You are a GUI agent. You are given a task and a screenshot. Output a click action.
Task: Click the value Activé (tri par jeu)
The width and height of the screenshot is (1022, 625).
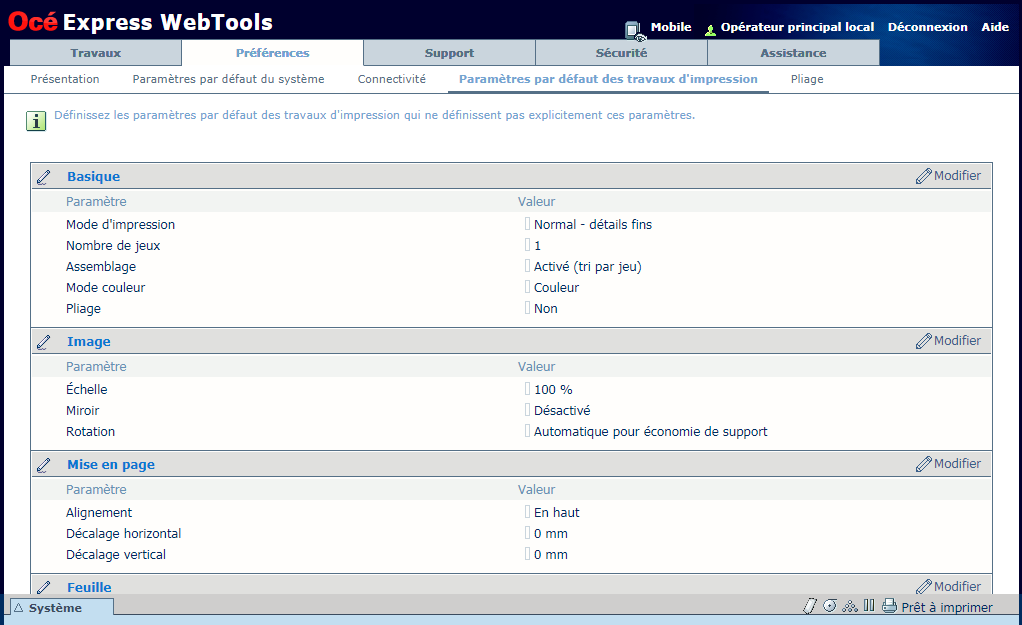pyautogui.click(x=587, y=267)
